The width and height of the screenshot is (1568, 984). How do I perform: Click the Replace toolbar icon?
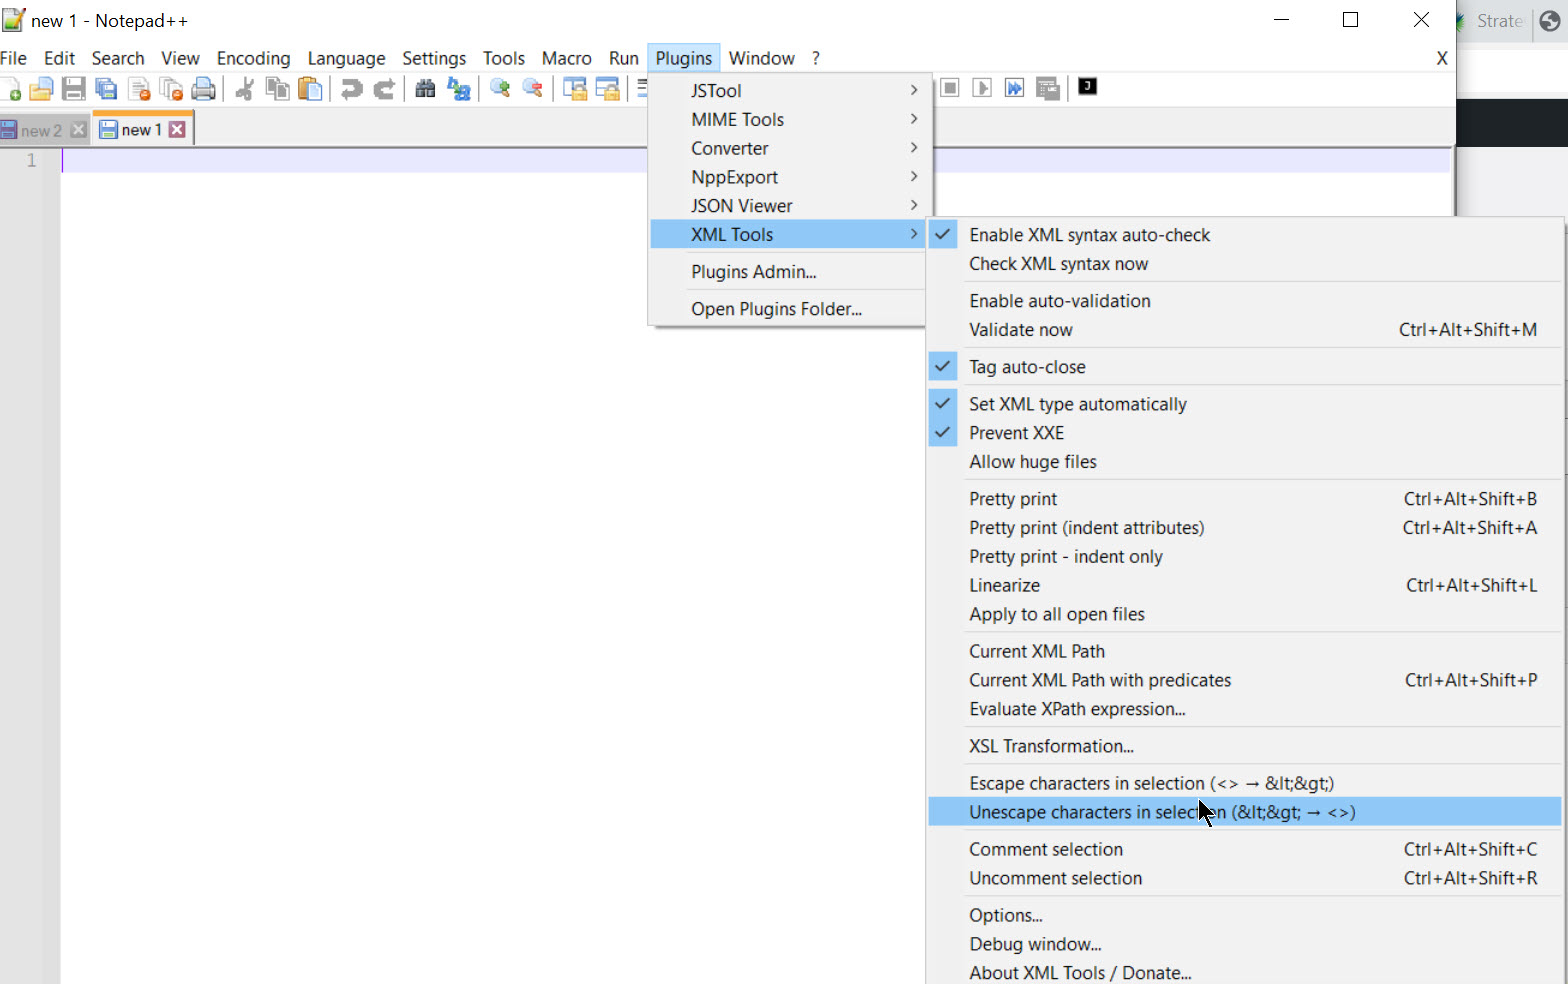[458, 90]
